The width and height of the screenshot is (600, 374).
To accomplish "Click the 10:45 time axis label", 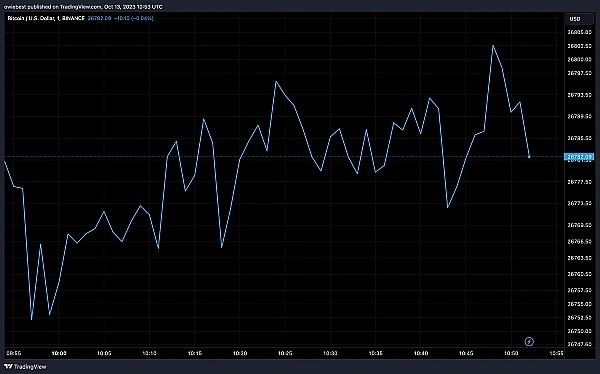I will [466, 353].
